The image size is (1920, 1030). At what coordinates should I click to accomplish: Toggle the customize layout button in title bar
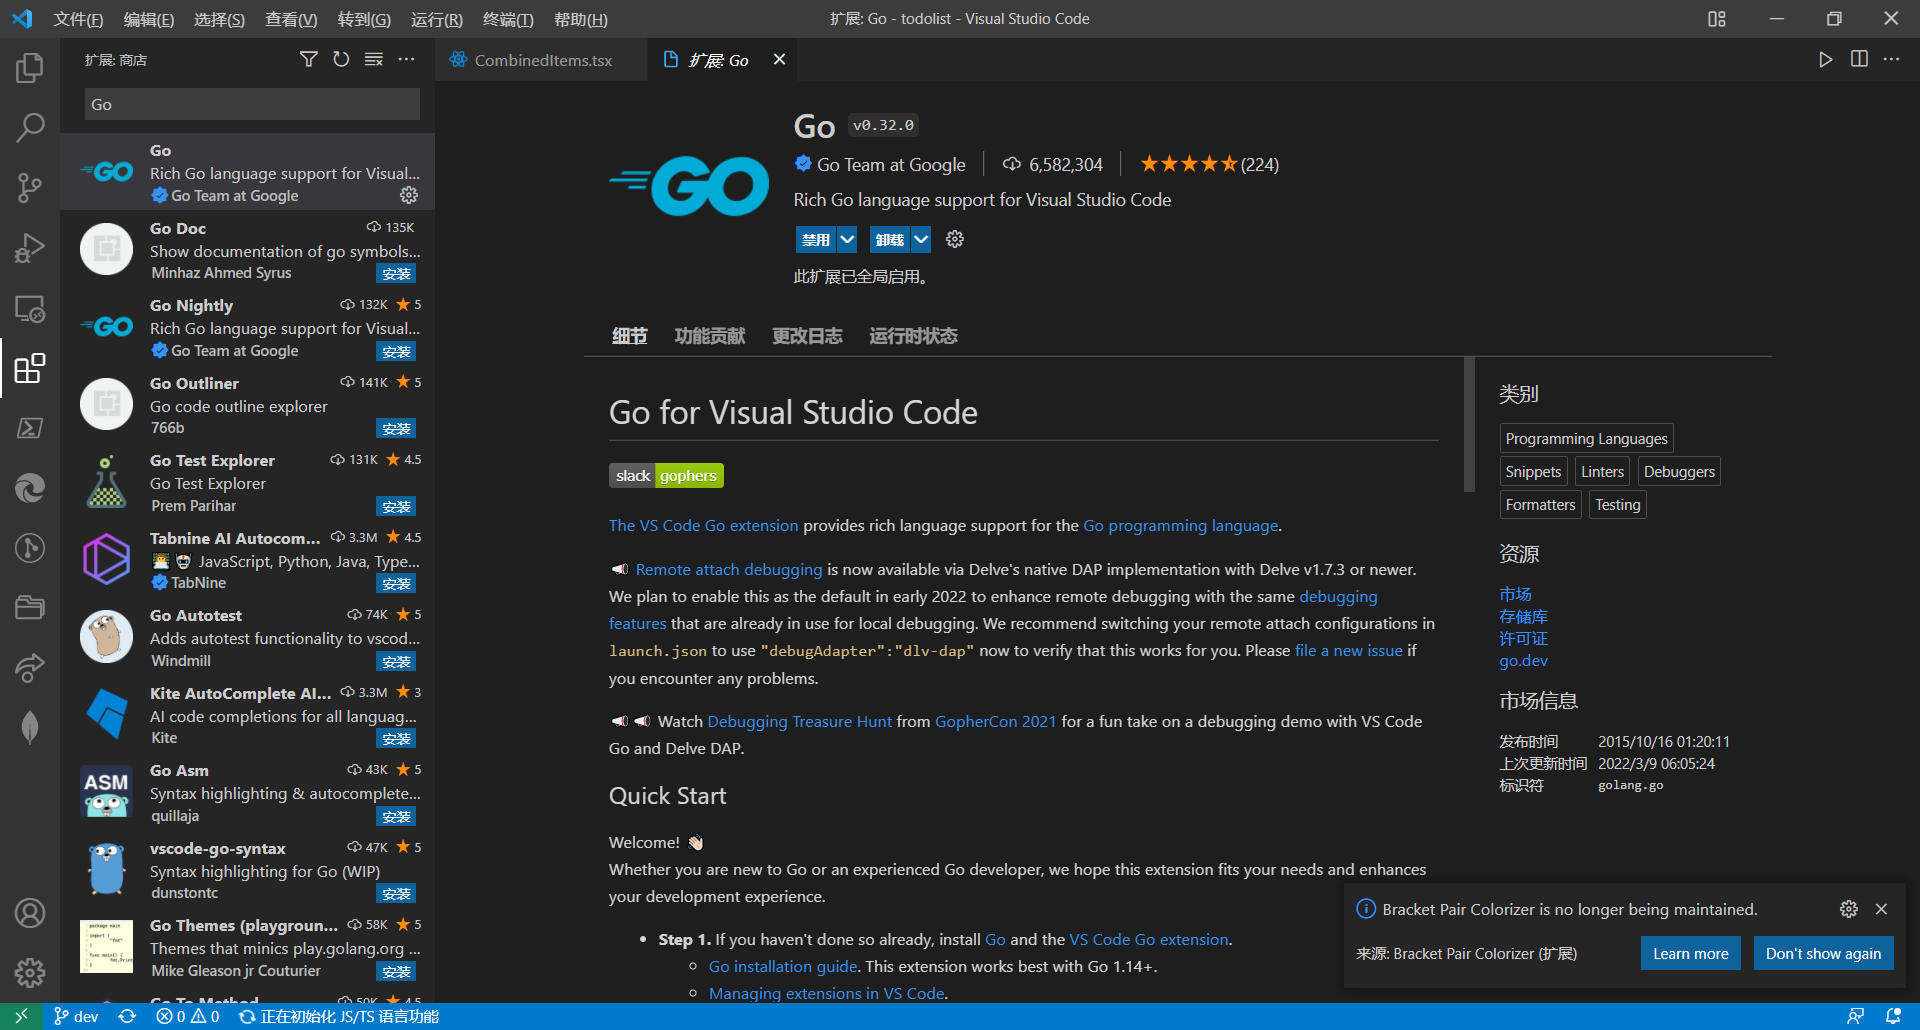pos(1717,19)
